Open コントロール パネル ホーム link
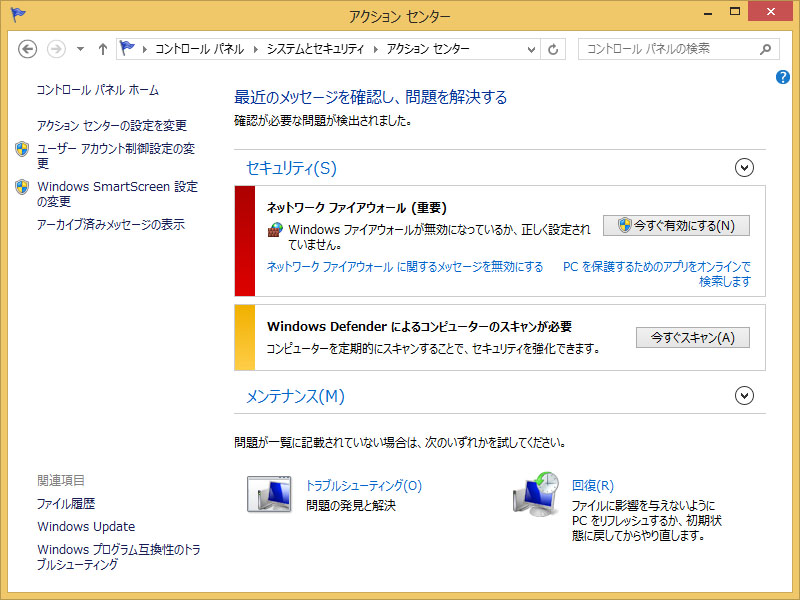Viewport: 800px width, 600px height. [97, 90]
